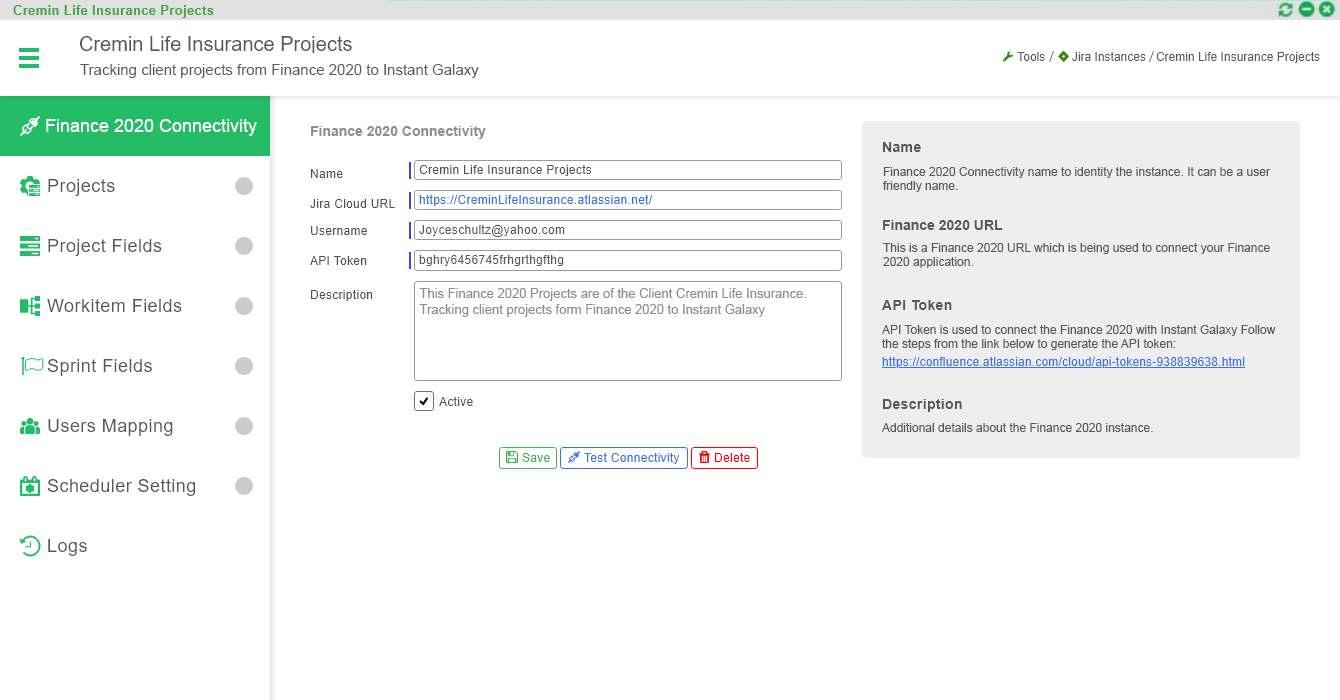View the Logs section

click(x=135, y=546)
